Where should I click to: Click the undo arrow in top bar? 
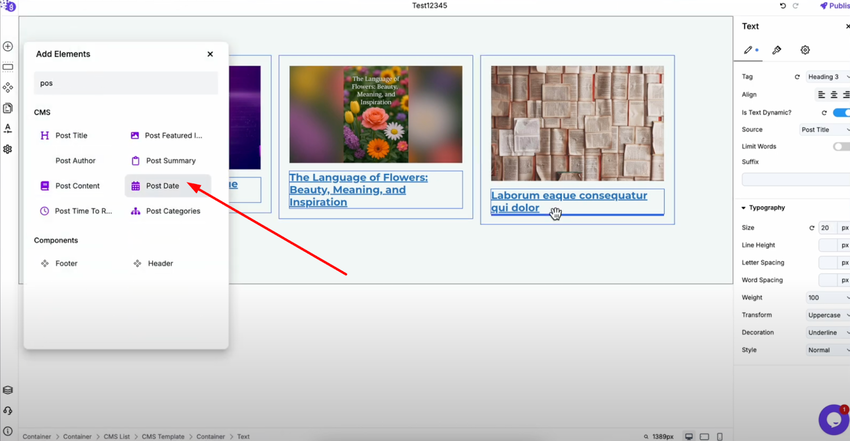783,6
